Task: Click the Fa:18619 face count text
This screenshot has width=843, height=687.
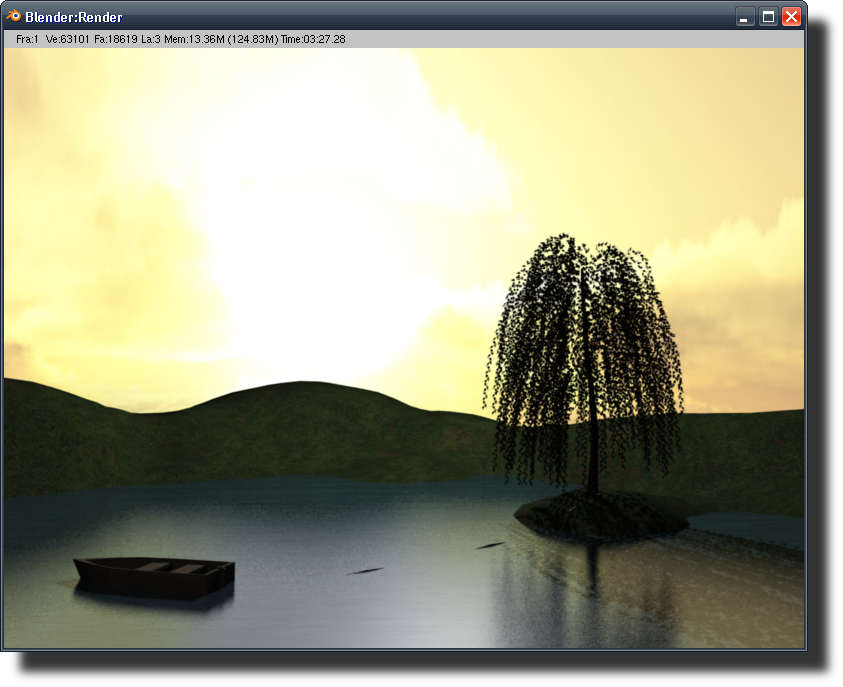Action: click(x=116, y=39)
